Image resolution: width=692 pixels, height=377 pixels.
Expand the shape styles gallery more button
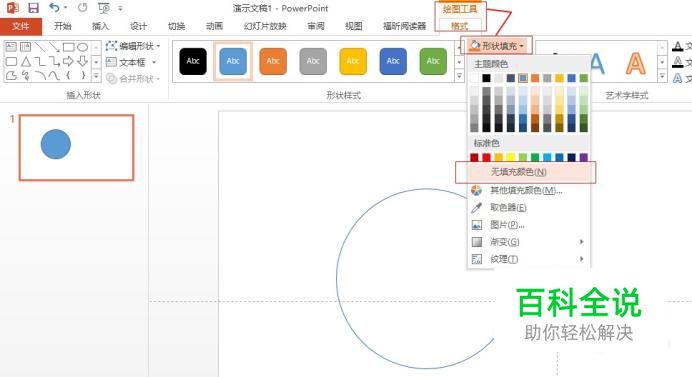click(459, 76)
